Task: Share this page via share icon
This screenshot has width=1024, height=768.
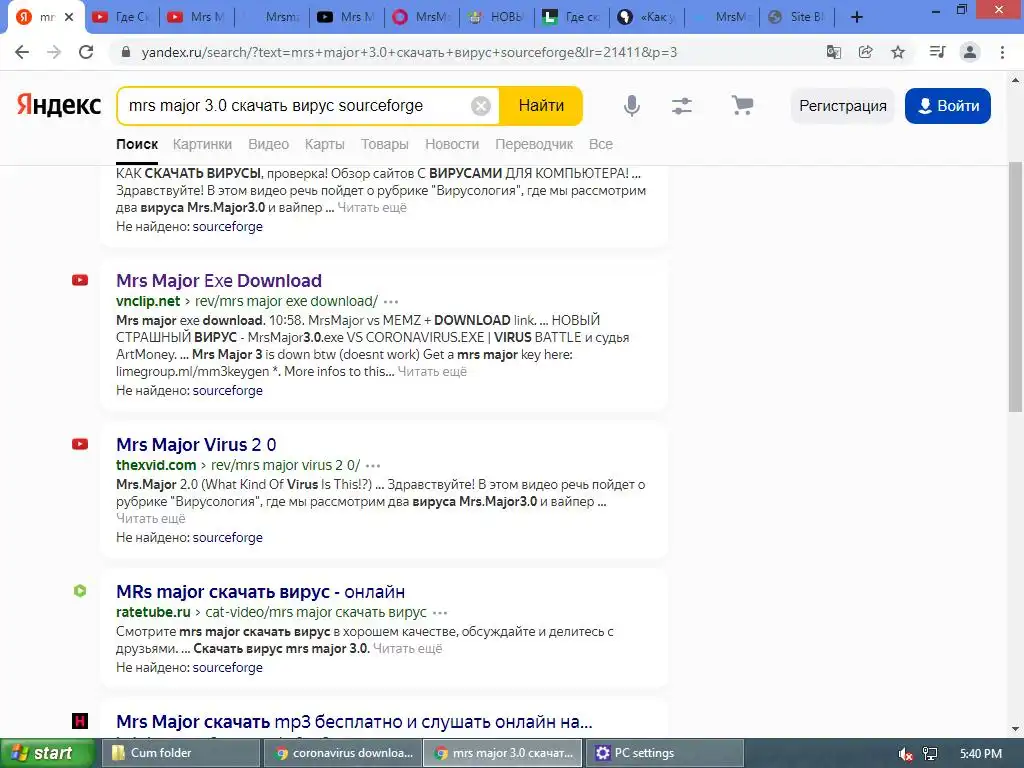Action: pos(866,52)
